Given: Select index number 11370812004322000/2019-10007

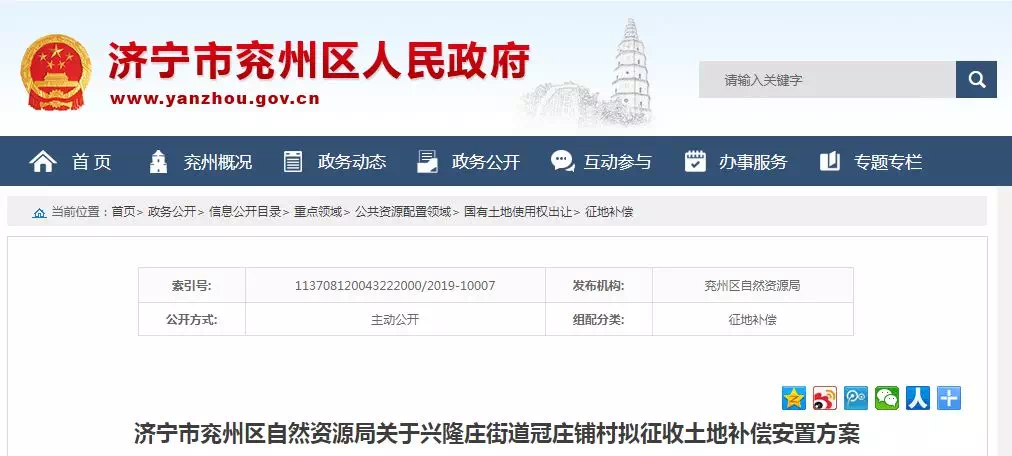Looking at the screenshot, I should pos(395,285).
